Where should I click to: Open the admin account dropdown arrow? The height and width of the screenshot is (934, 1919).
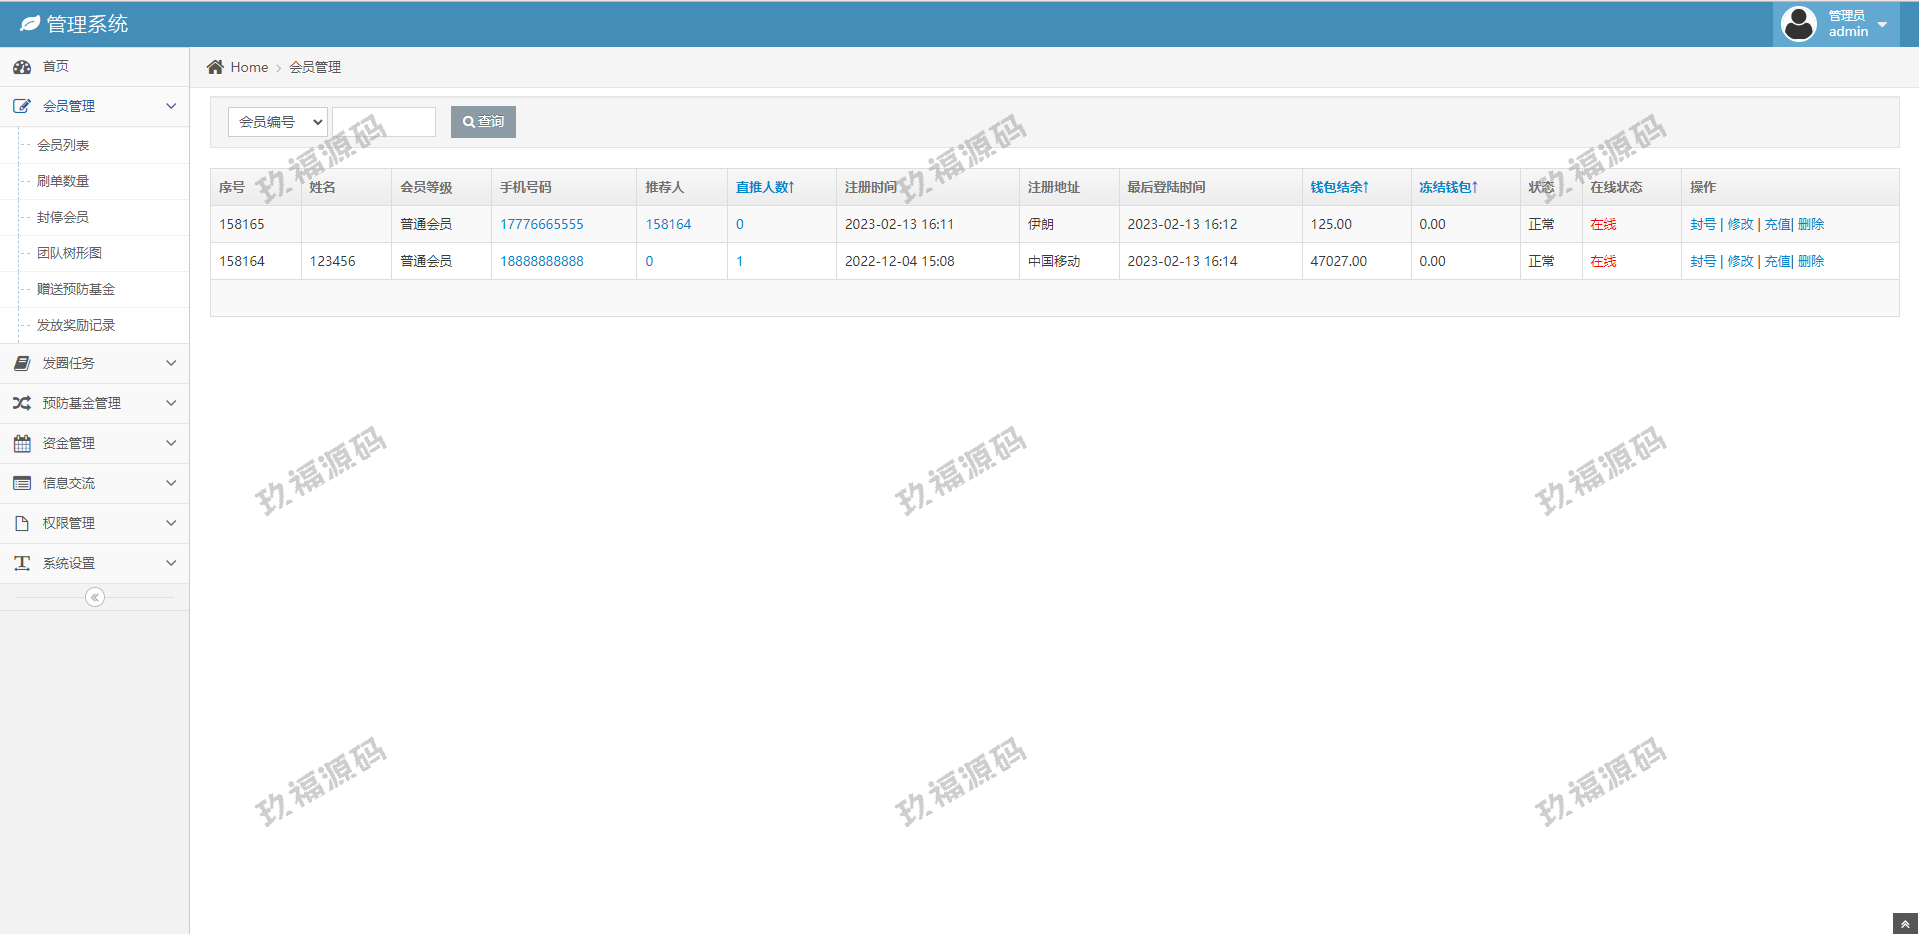1882,25
